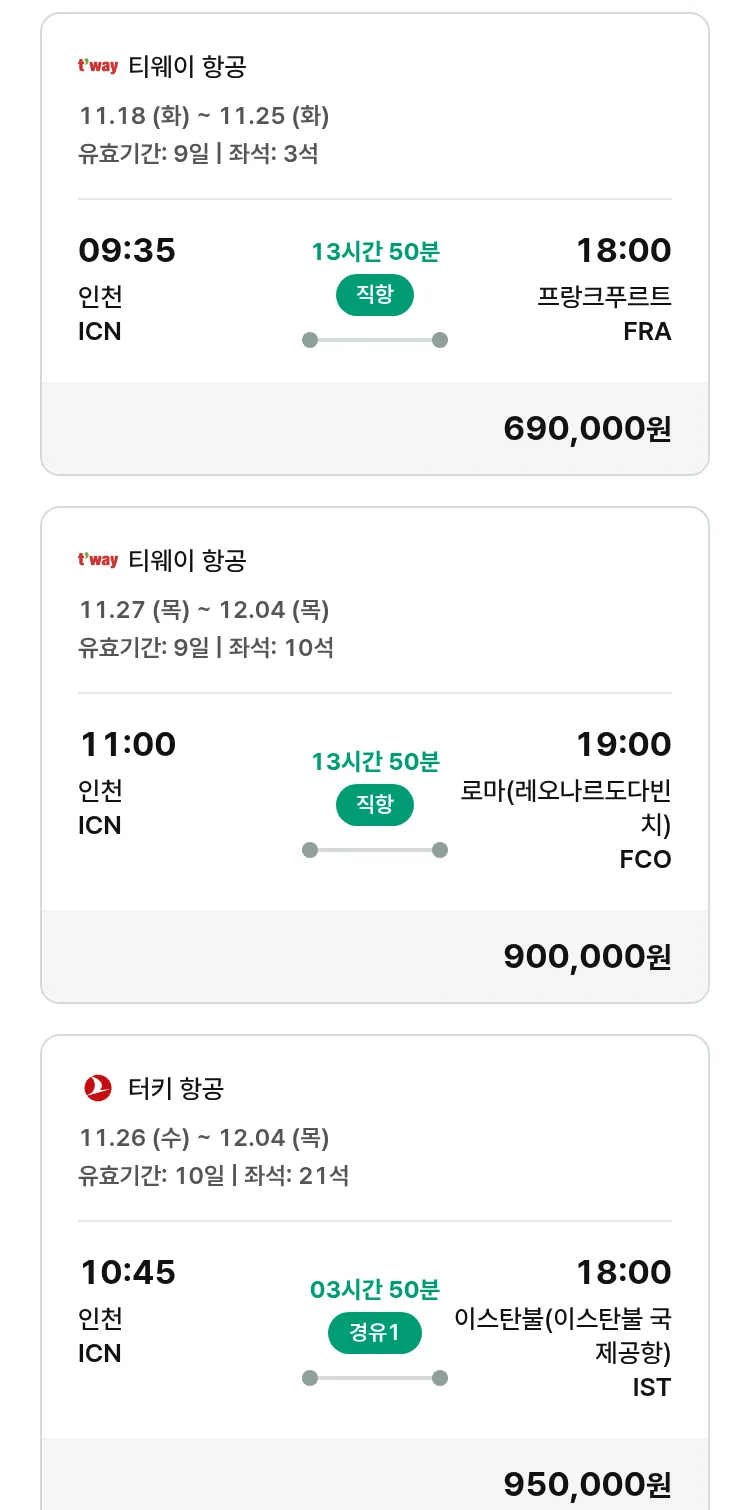Select the 950,000원 price on Istanbul card

tap(587, 1485)
